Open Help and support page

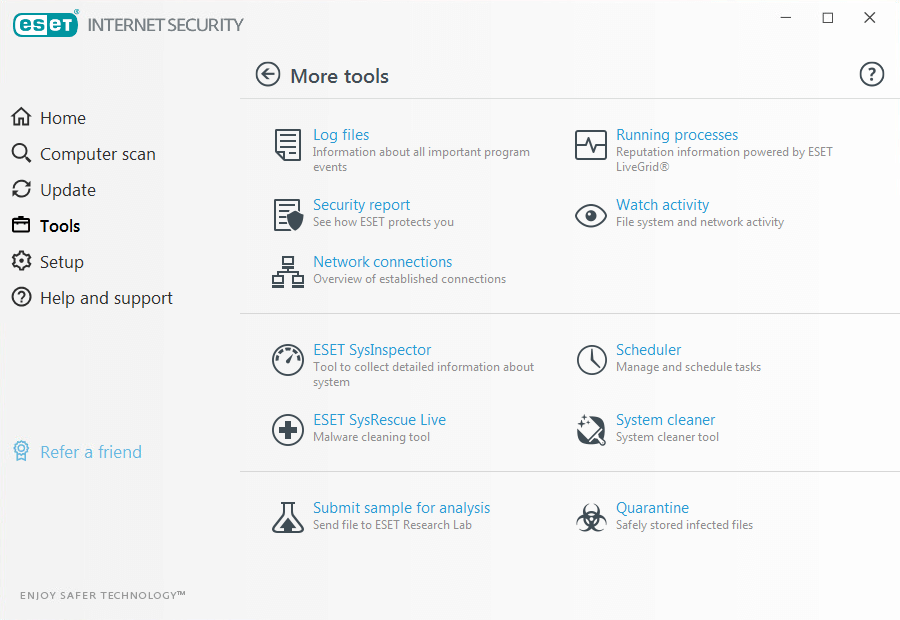106,298
